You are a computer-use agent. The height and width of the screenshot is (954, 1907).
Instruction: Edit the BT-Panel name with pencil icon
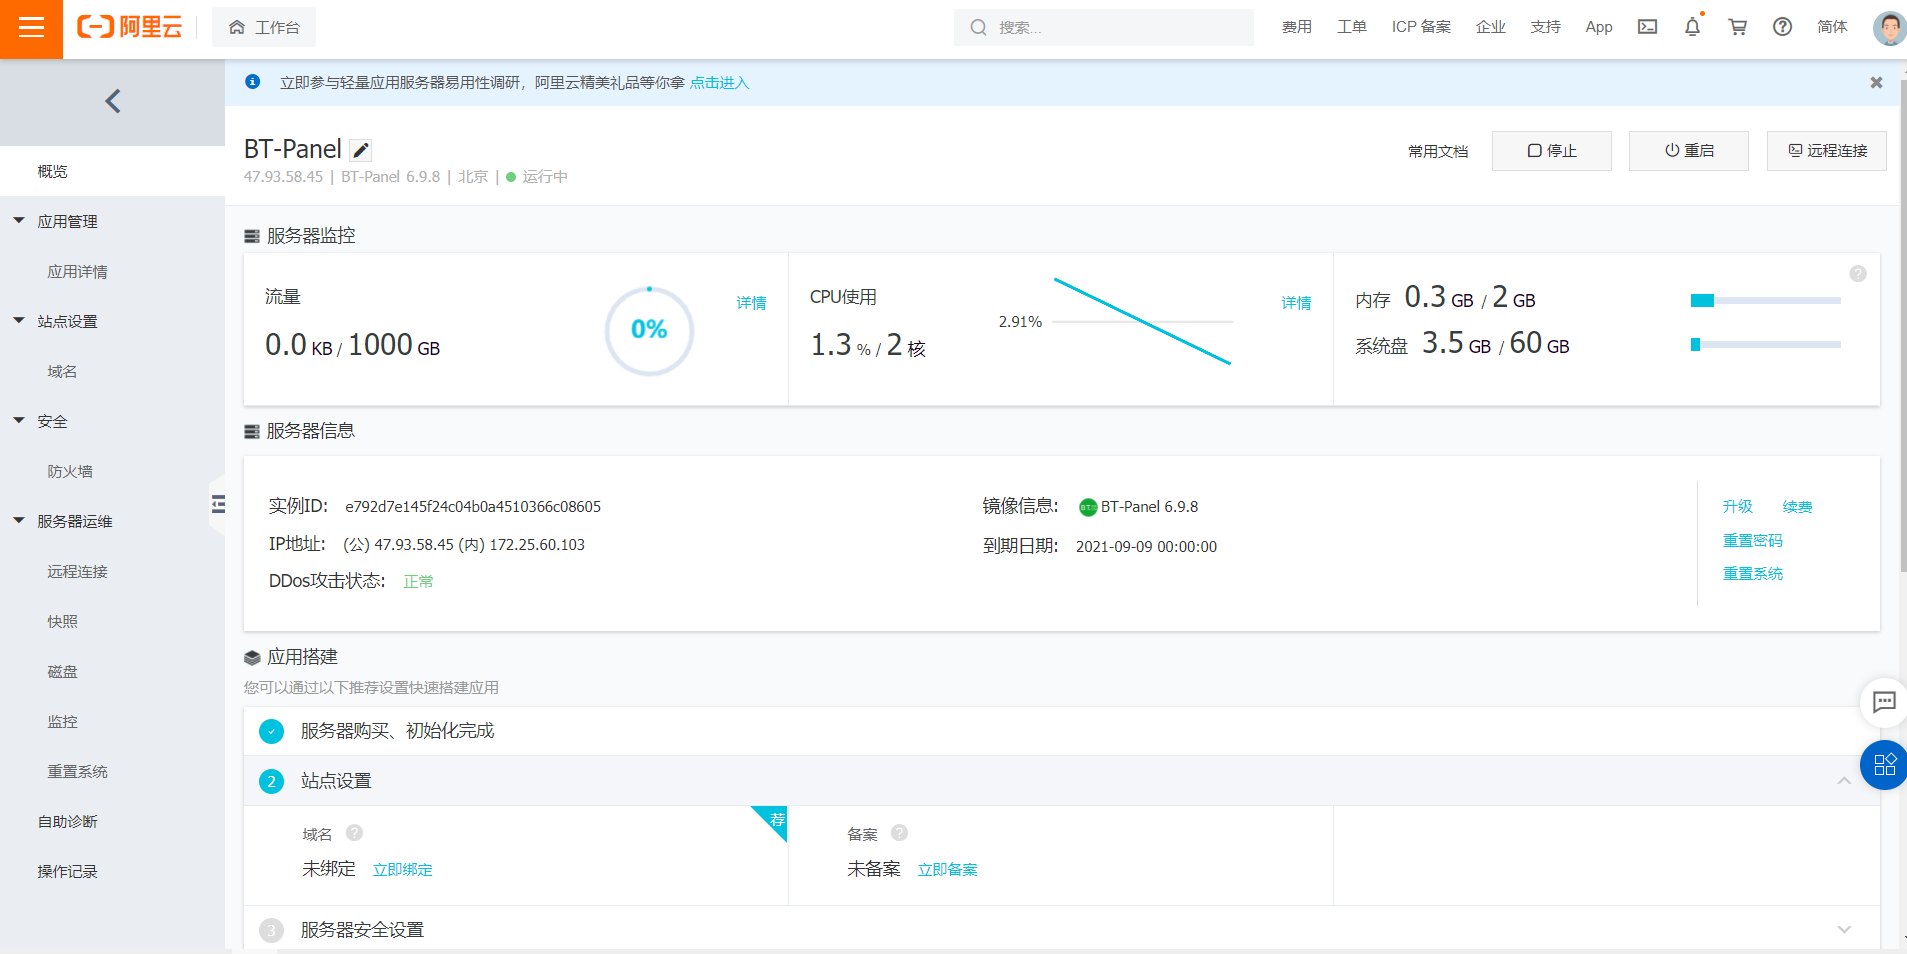pos(361,150)
